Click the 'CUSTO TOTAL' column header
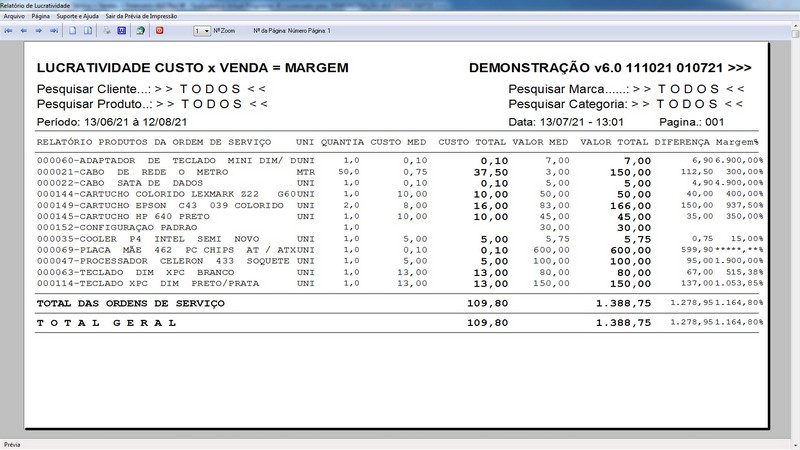Viewport: 800px width, 450px height. 472,142
